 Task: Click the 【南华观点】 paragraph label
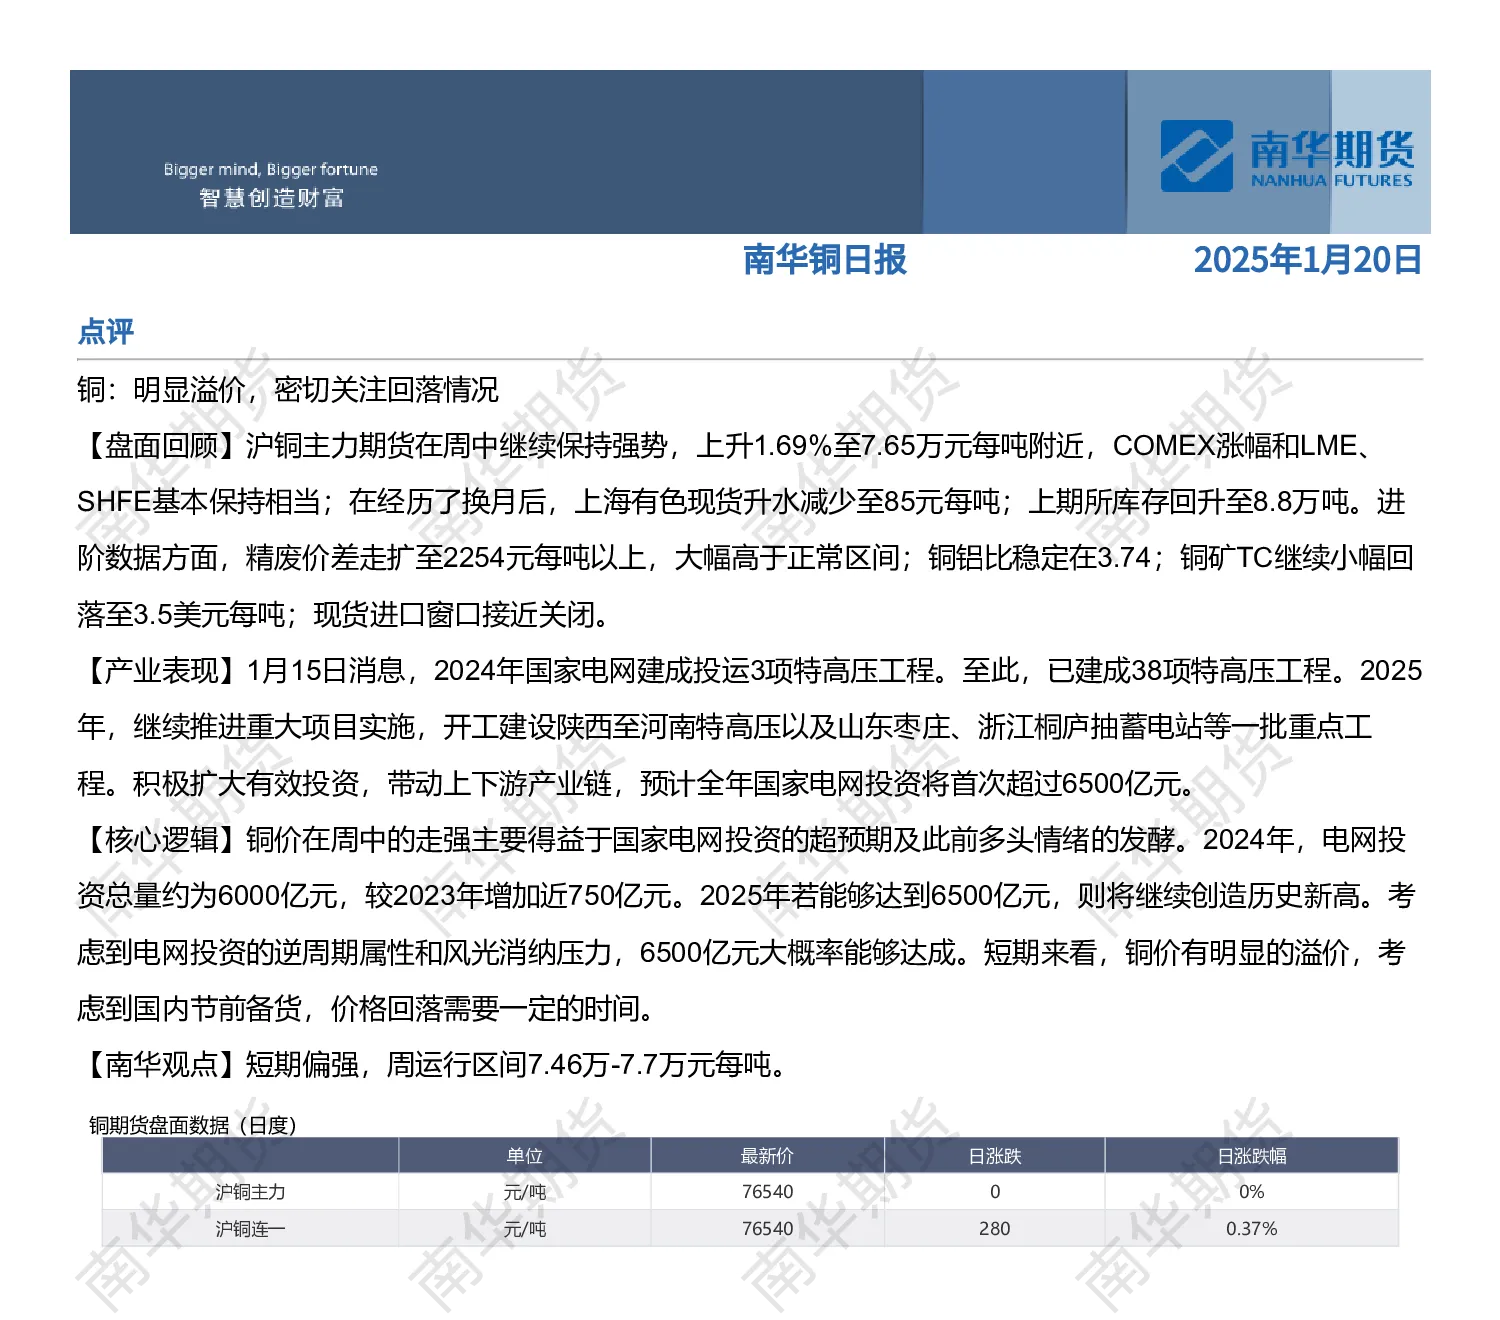coord(161,1065)
